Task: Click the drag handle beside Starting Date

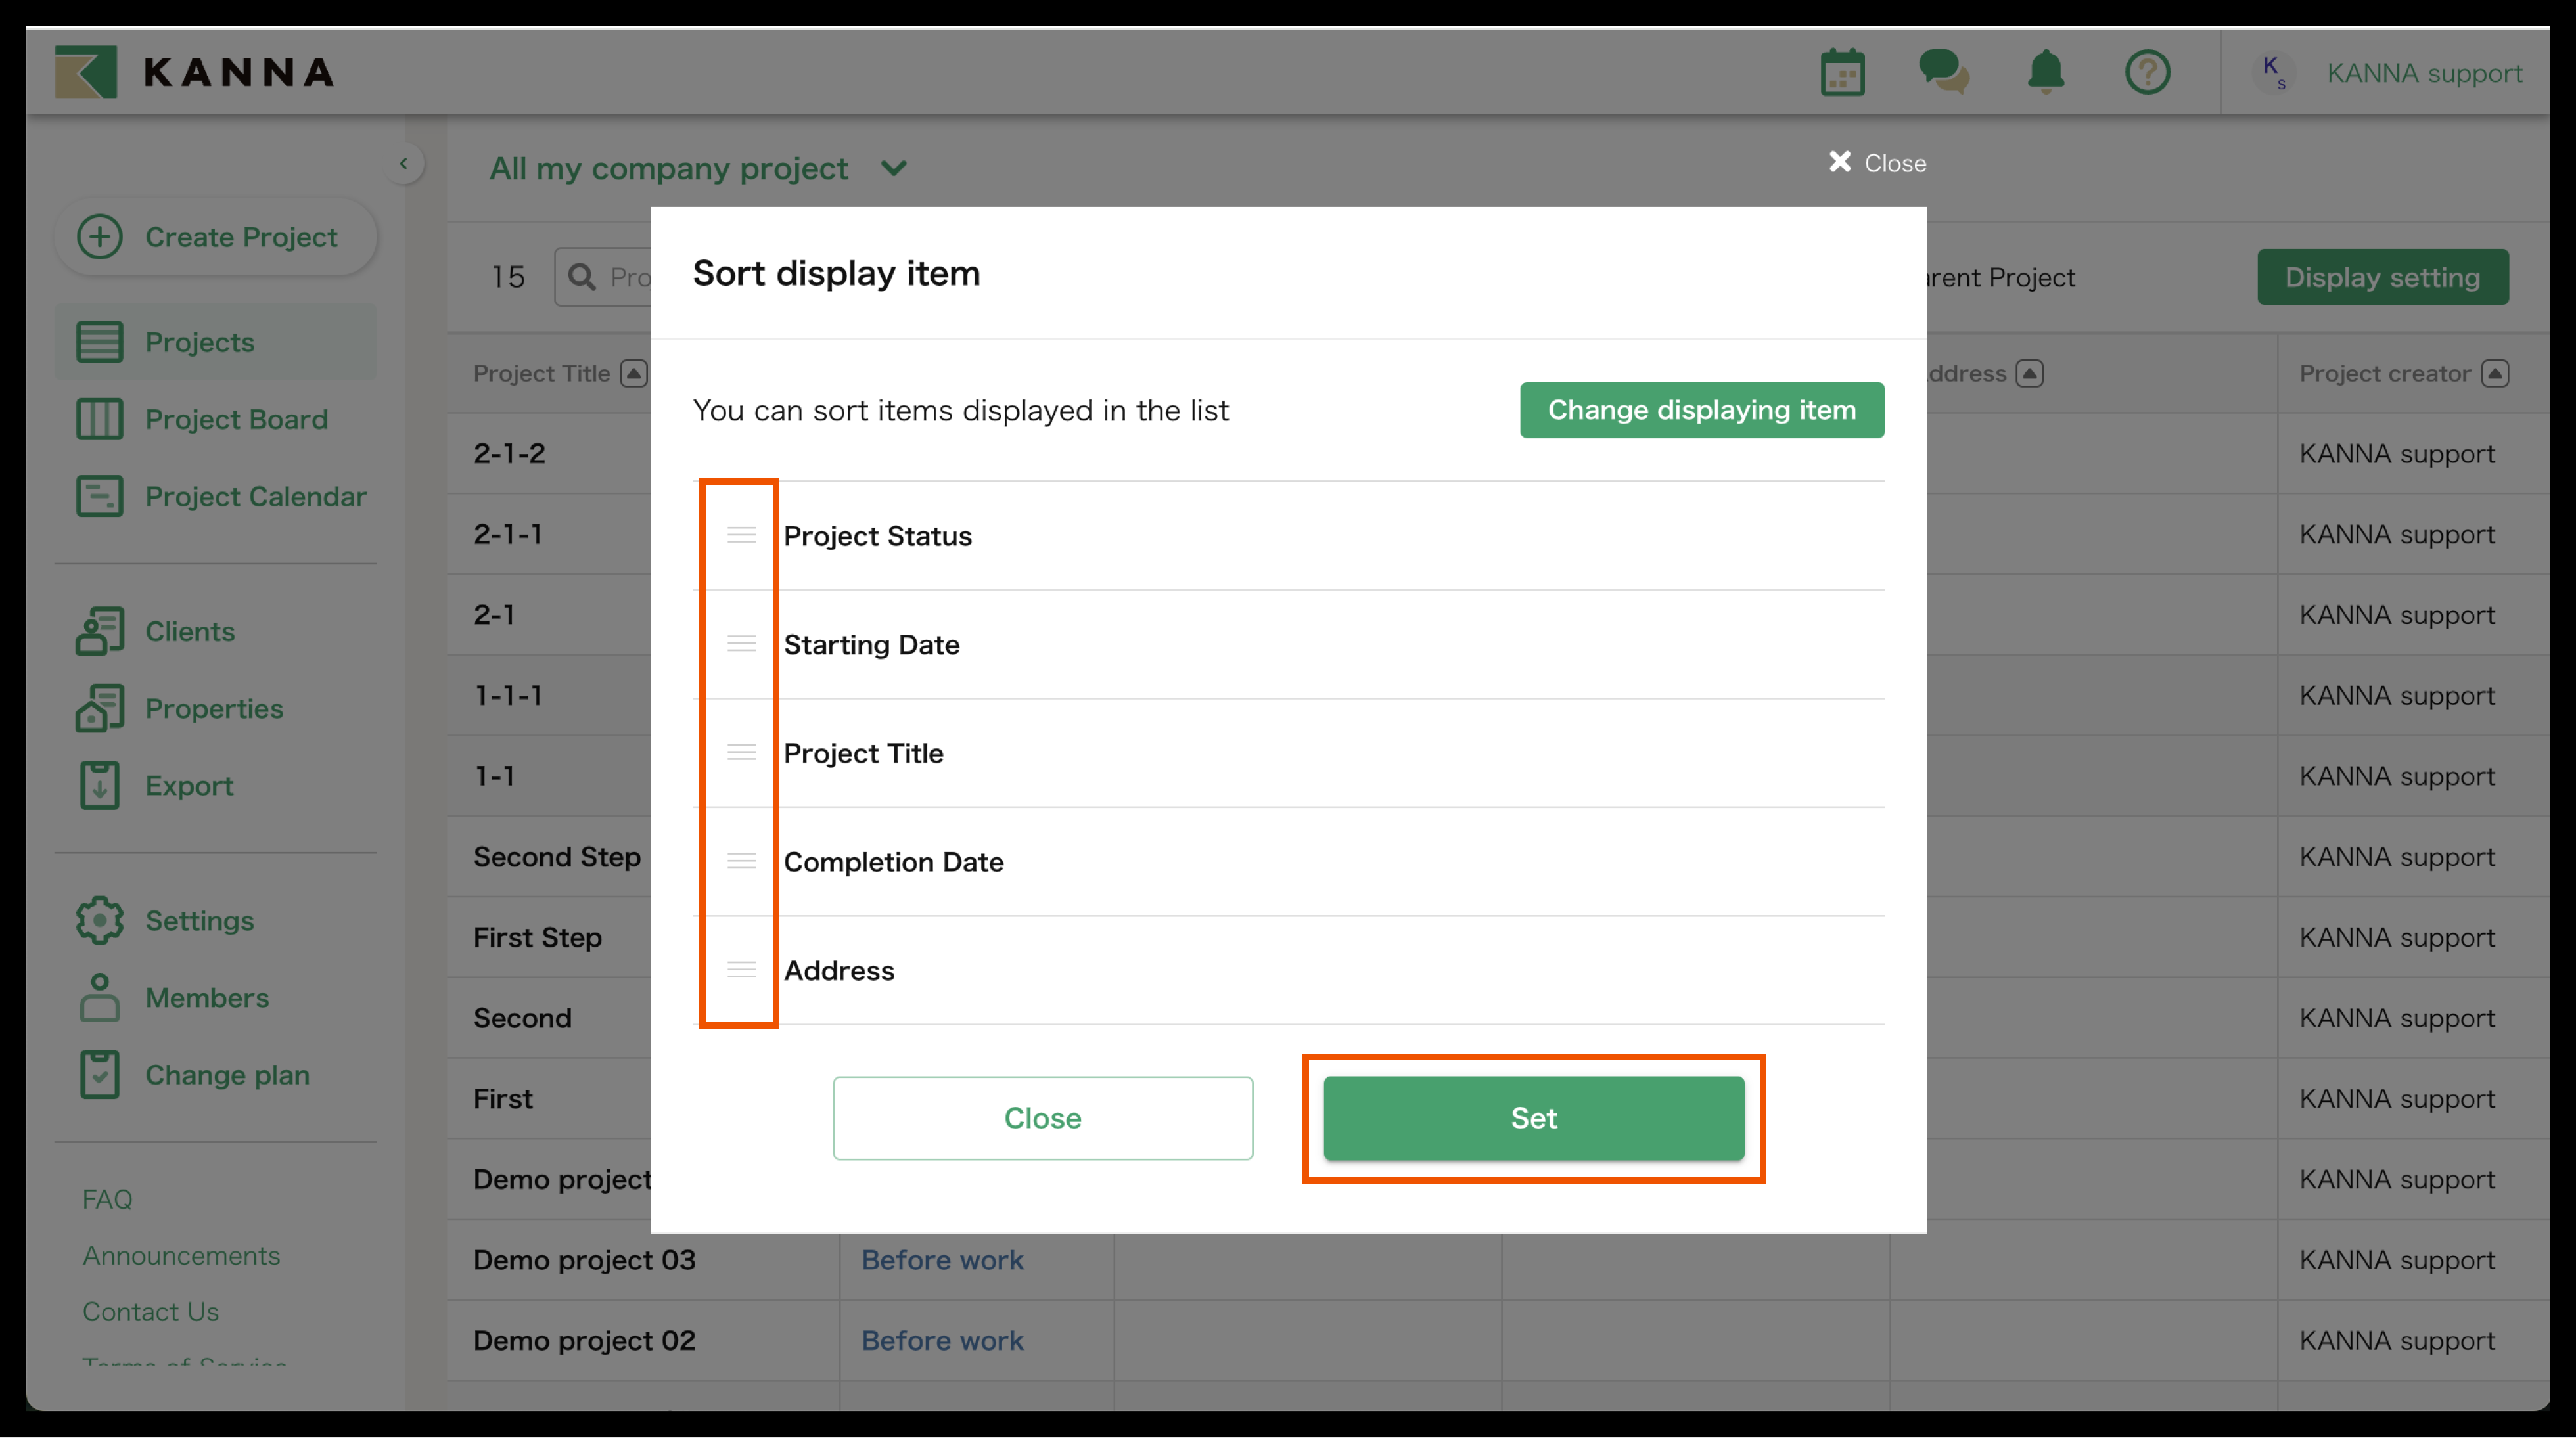Action: [x=741, y=644]
